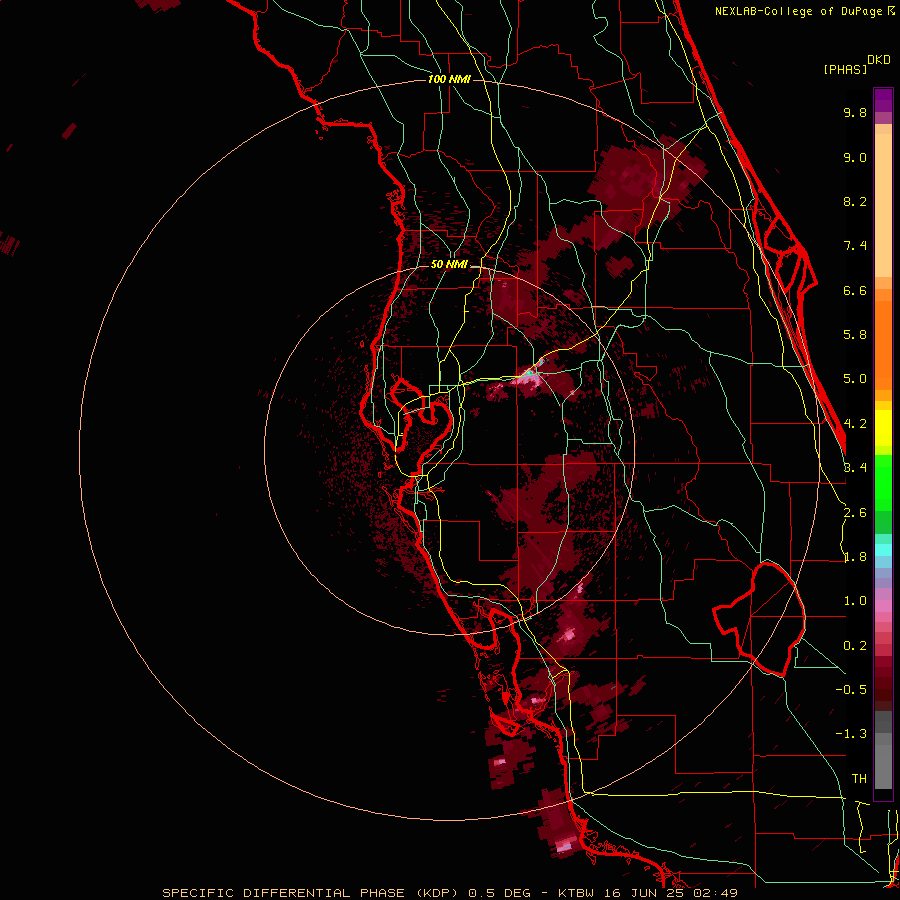Click the 6.6 scale value

(855, 290)
